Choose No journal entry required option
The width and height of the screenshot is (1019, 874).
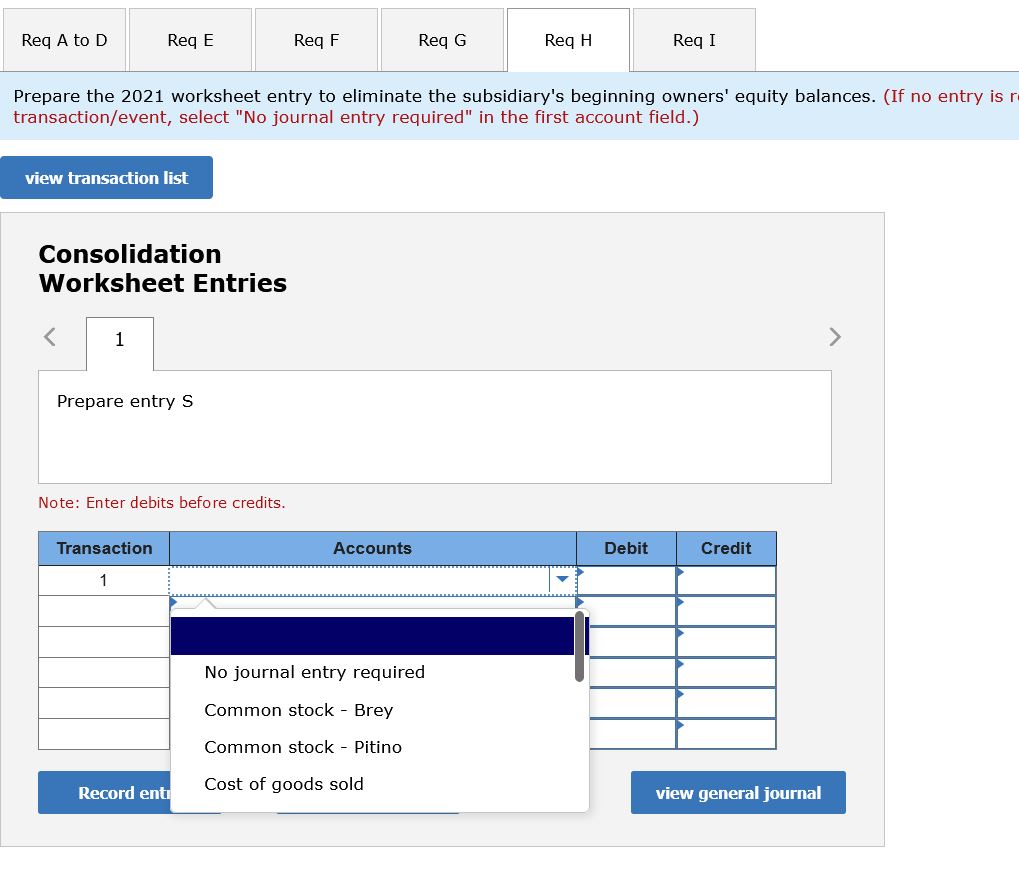coord(315,672)
